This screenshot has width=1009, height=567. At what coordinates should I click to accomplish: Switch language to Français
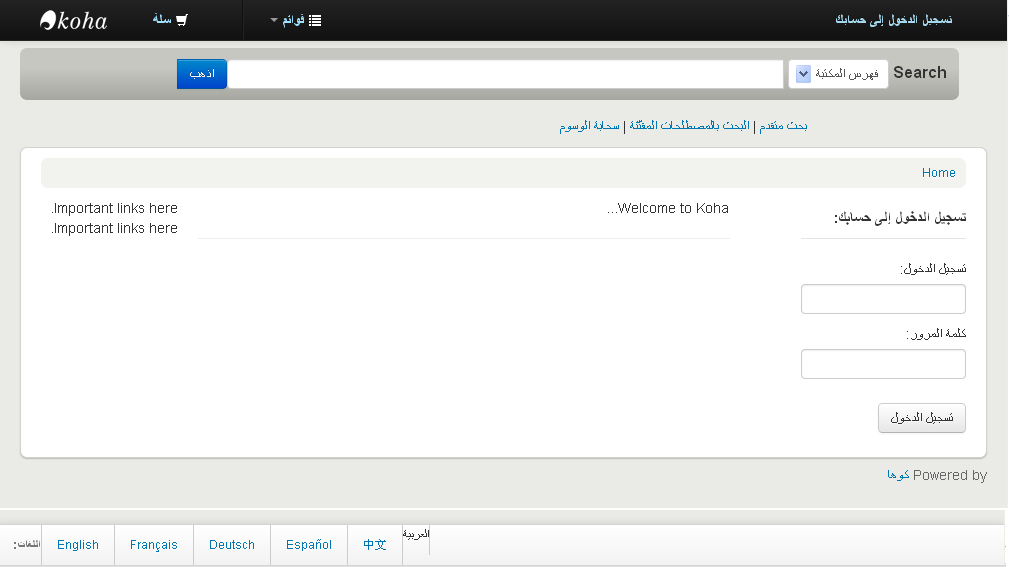point(154,545)
